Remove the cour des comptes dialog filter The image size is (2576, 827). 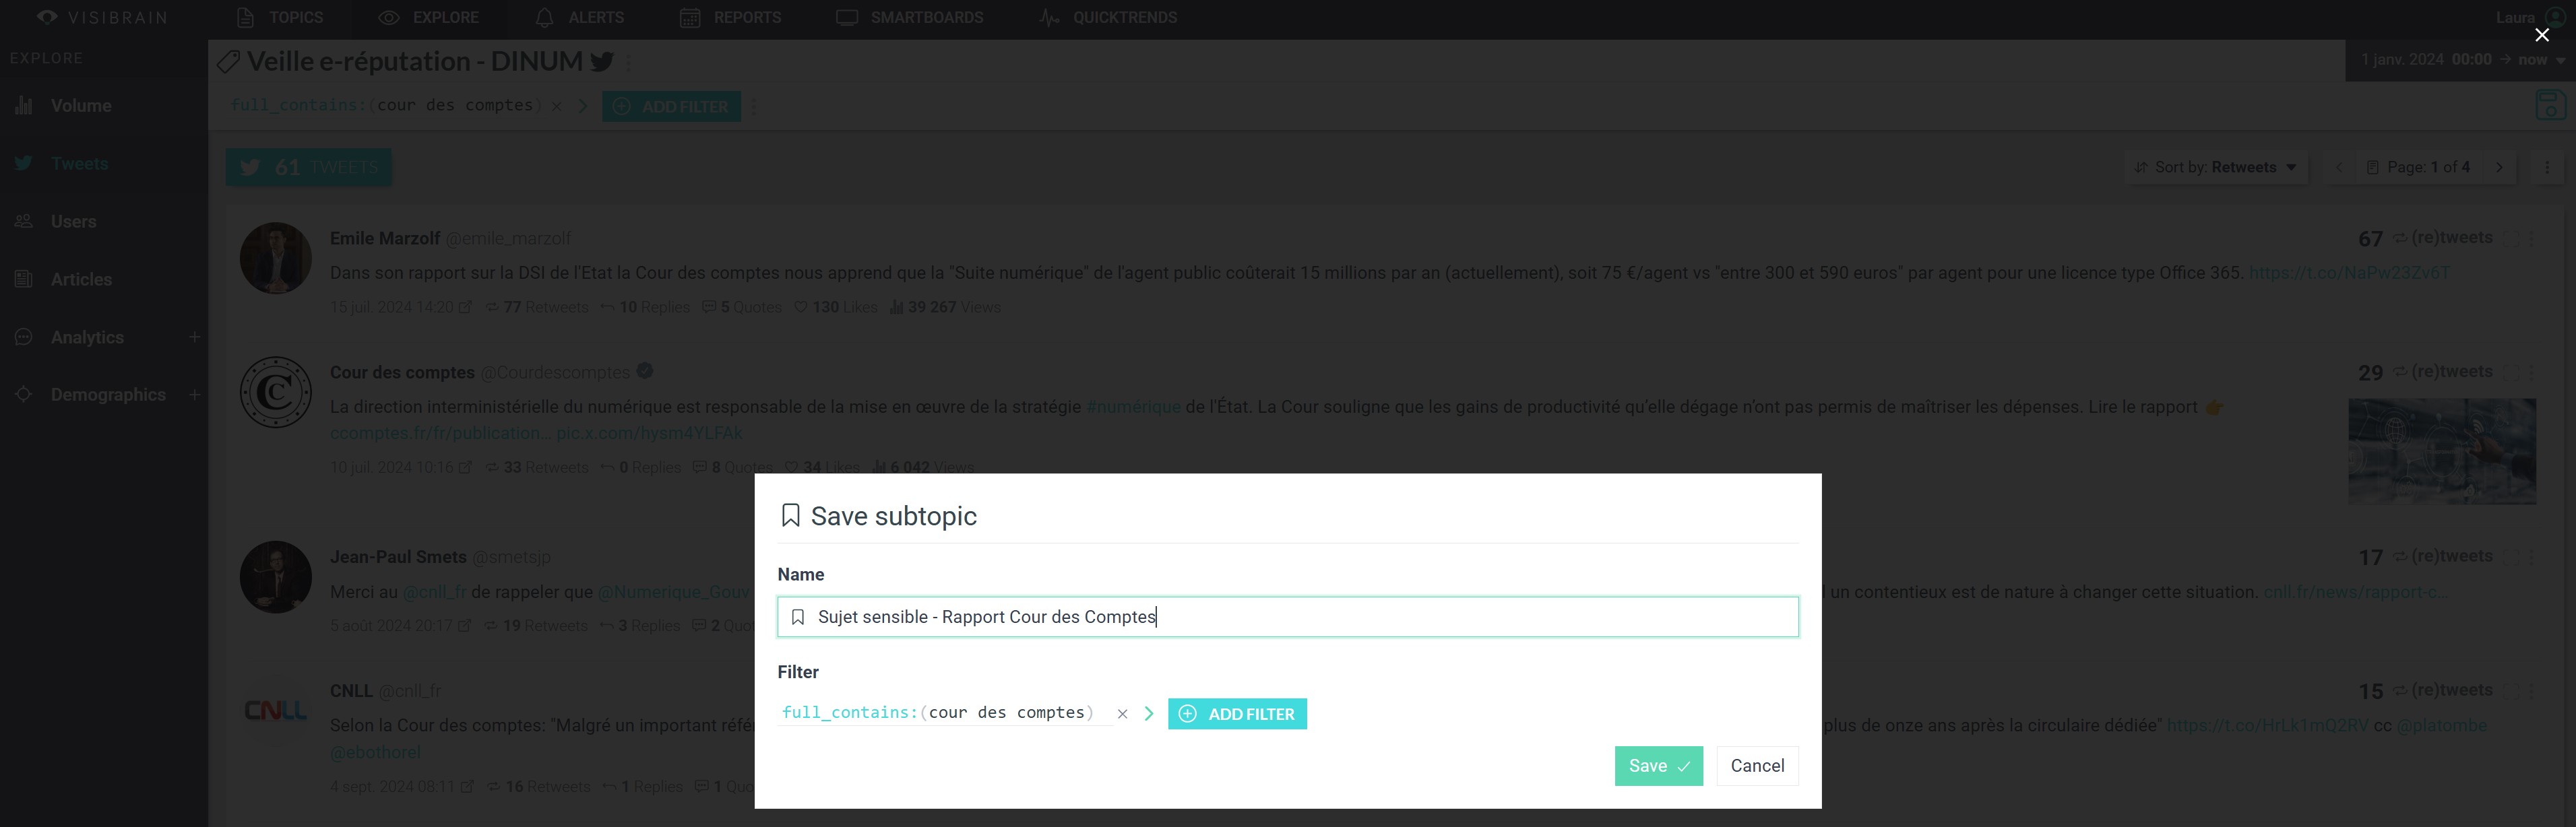pos(1122,714)
